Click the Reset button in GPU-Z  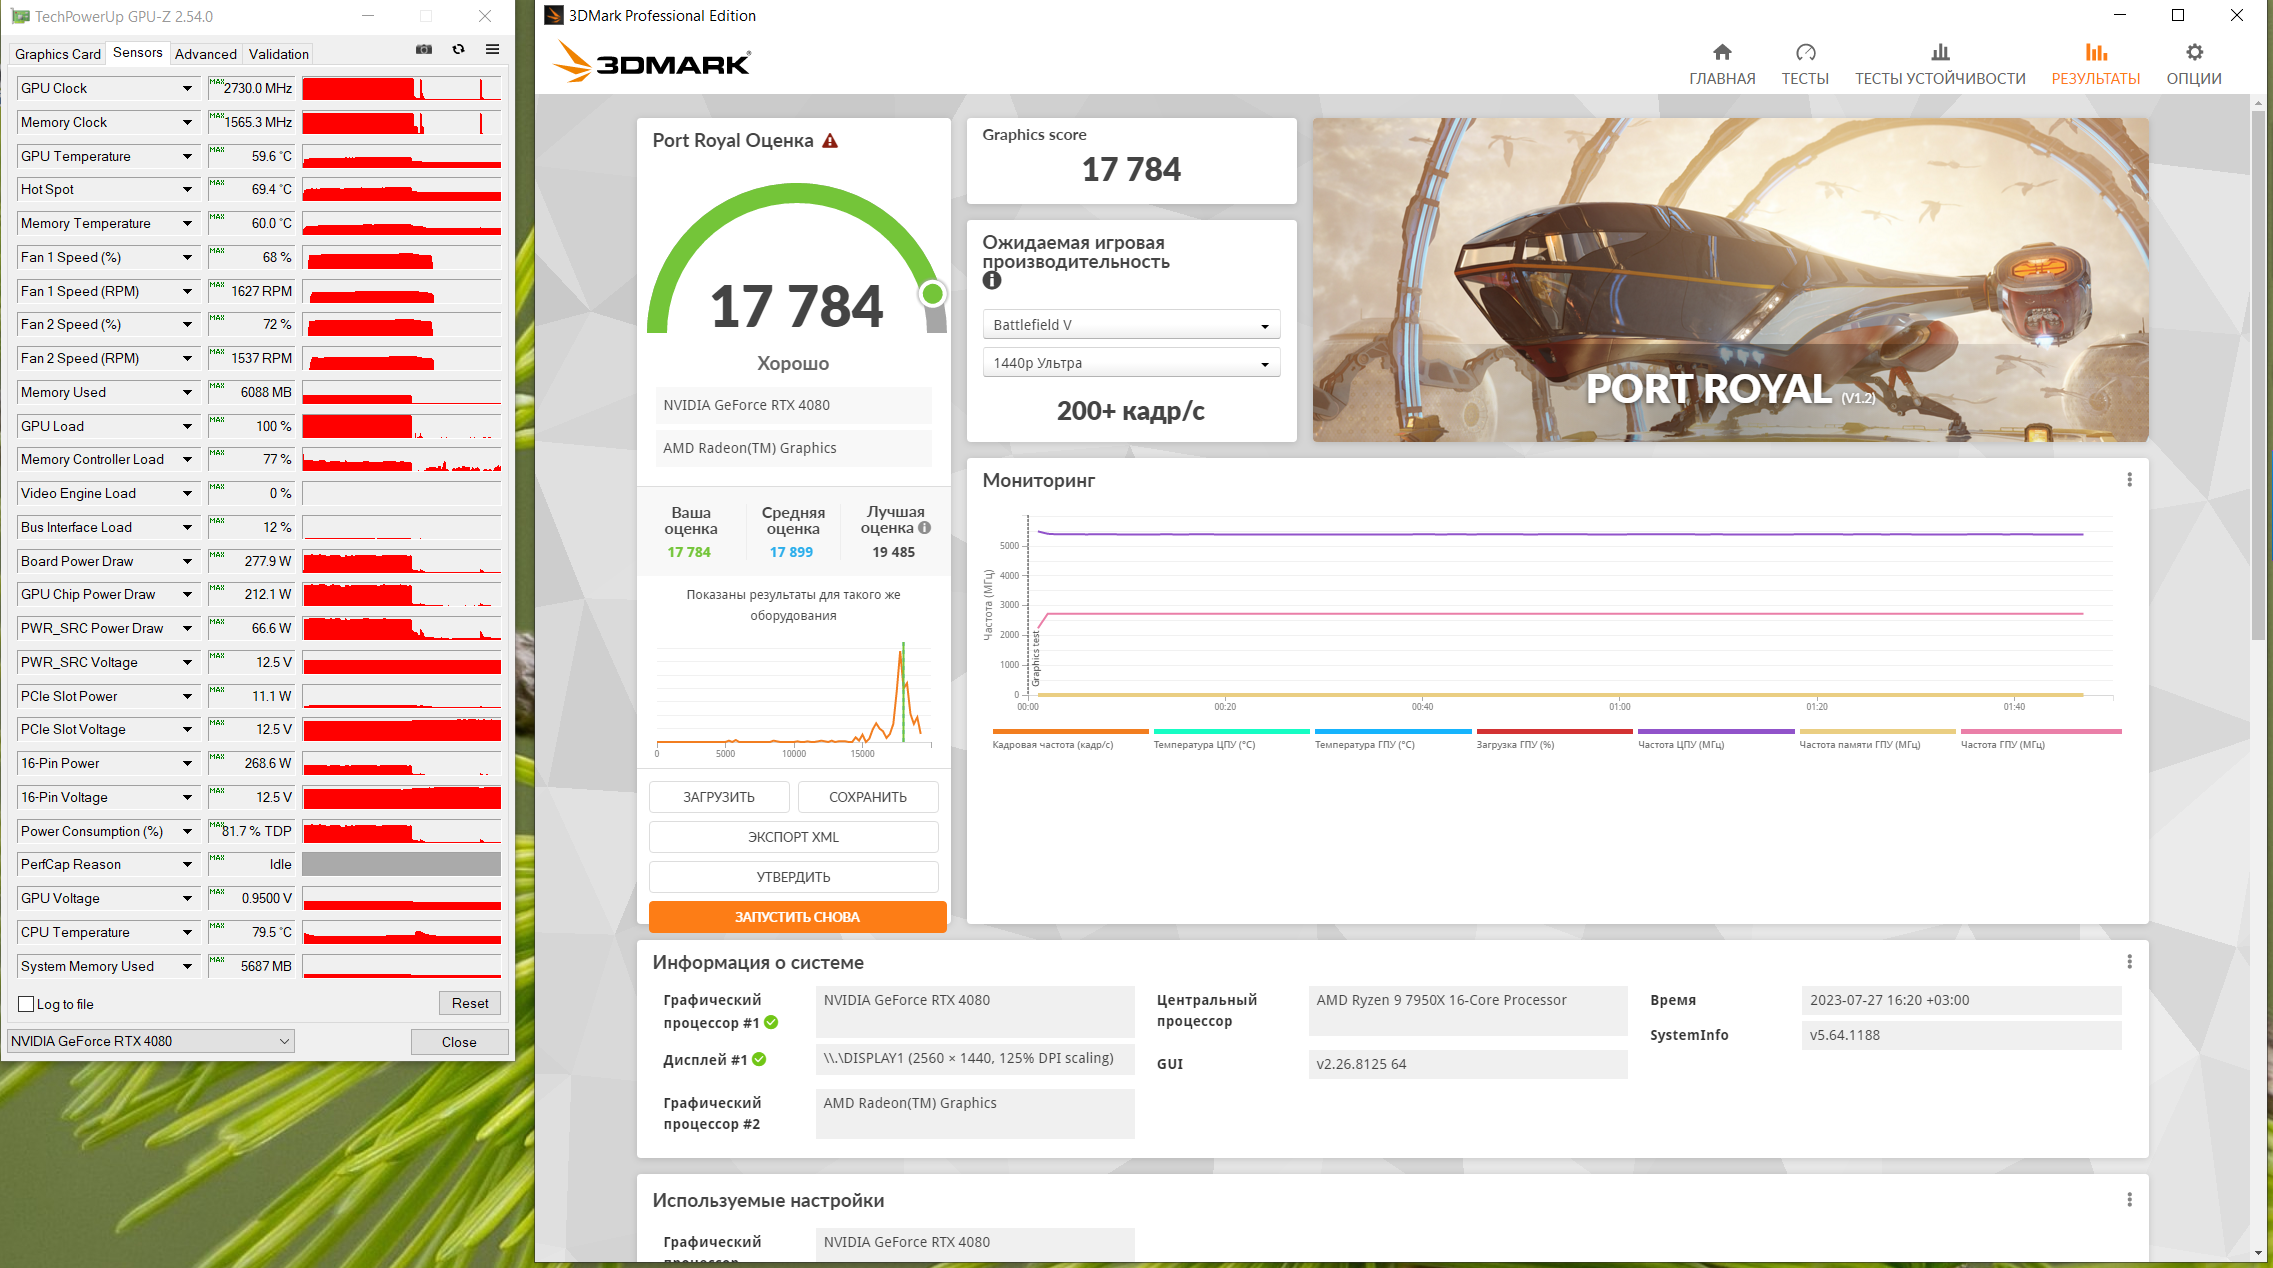pyautogui.click(x=469, y=1003)
